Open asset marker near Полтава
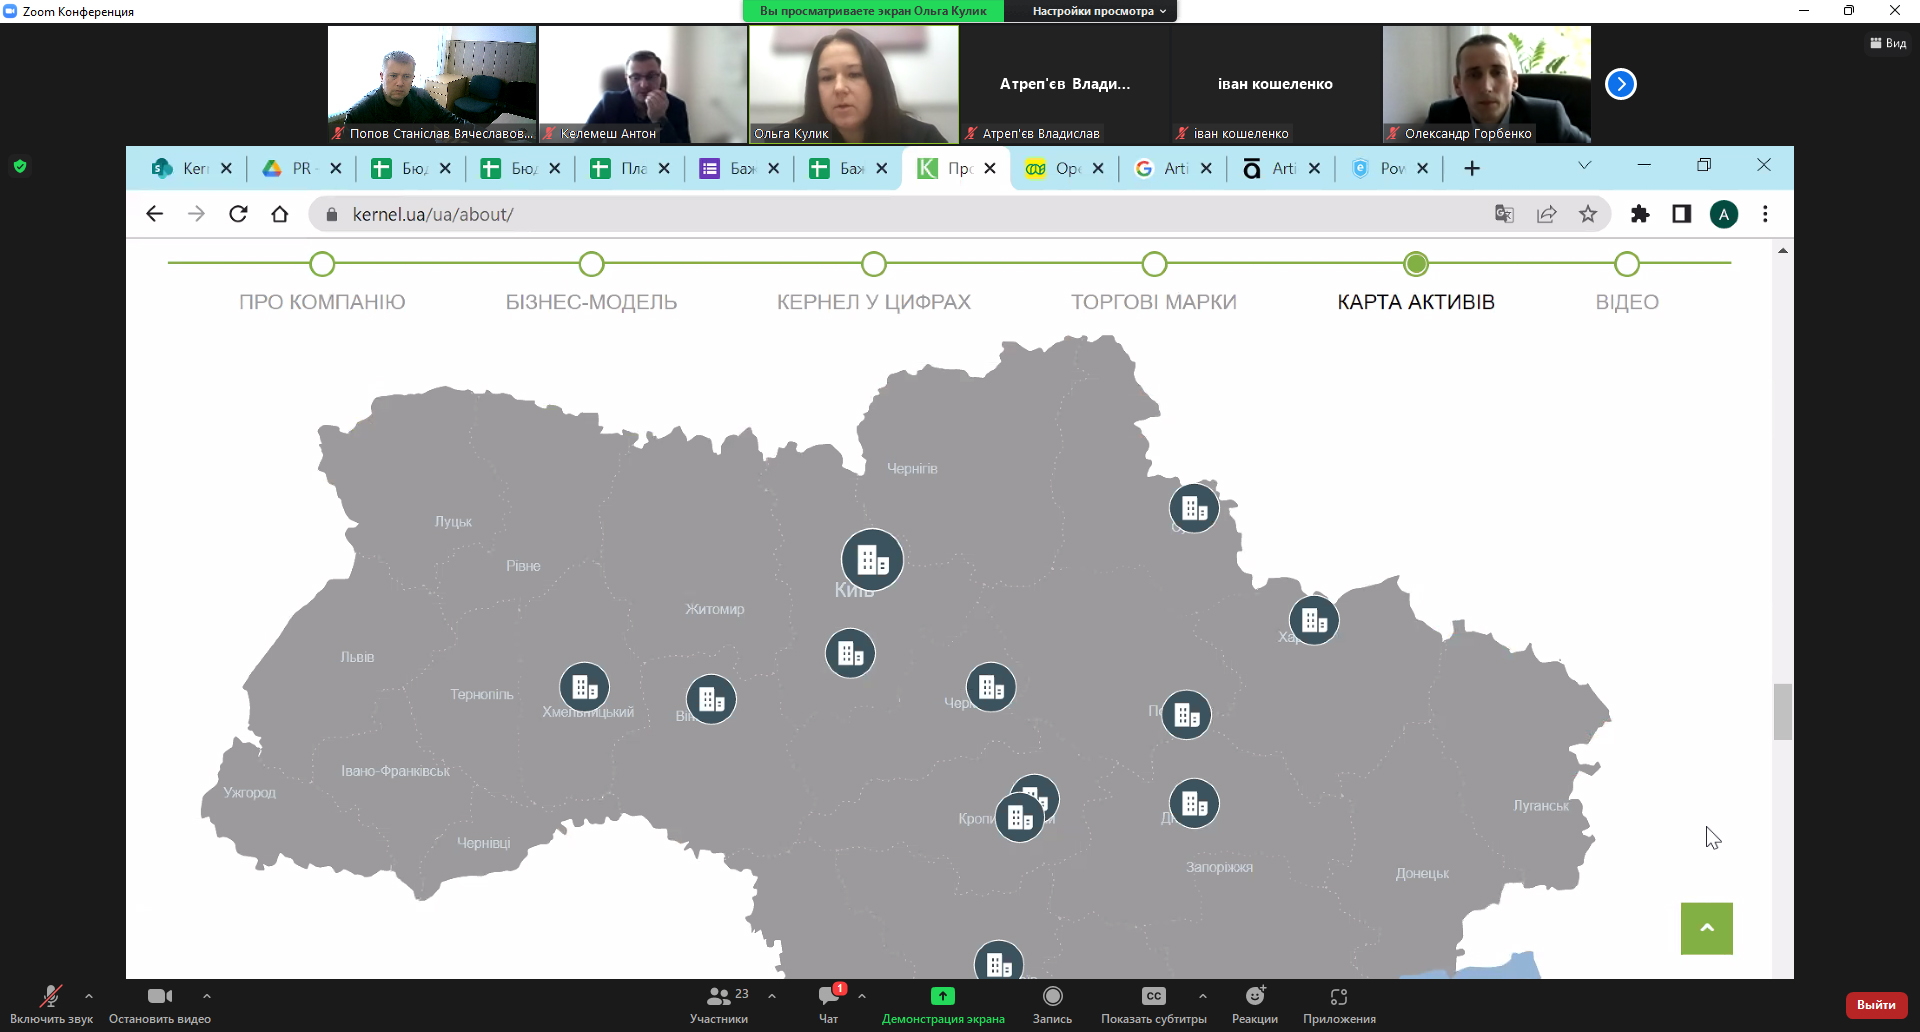The image size is (1920, 1032). pos(1186,715)
